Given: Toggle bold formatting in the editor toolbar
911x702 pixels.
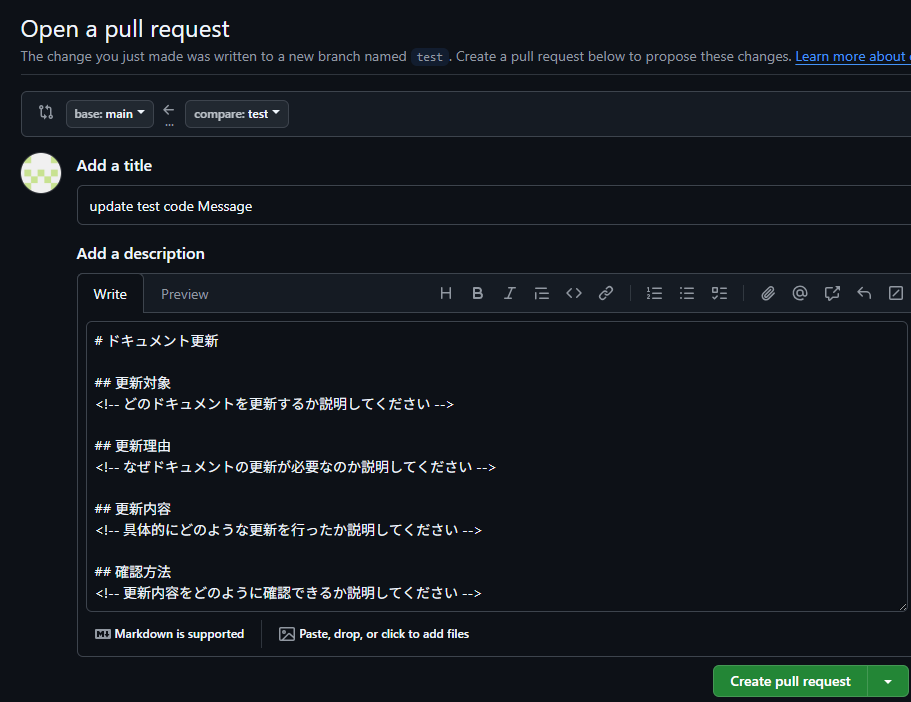Looking at the screenshot, I should pyautogui.click(x=477, y=293).
